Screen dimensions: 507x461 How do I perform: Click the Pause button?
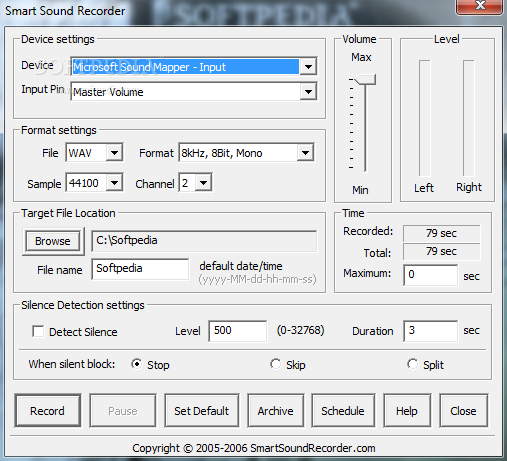click(123, 411)
